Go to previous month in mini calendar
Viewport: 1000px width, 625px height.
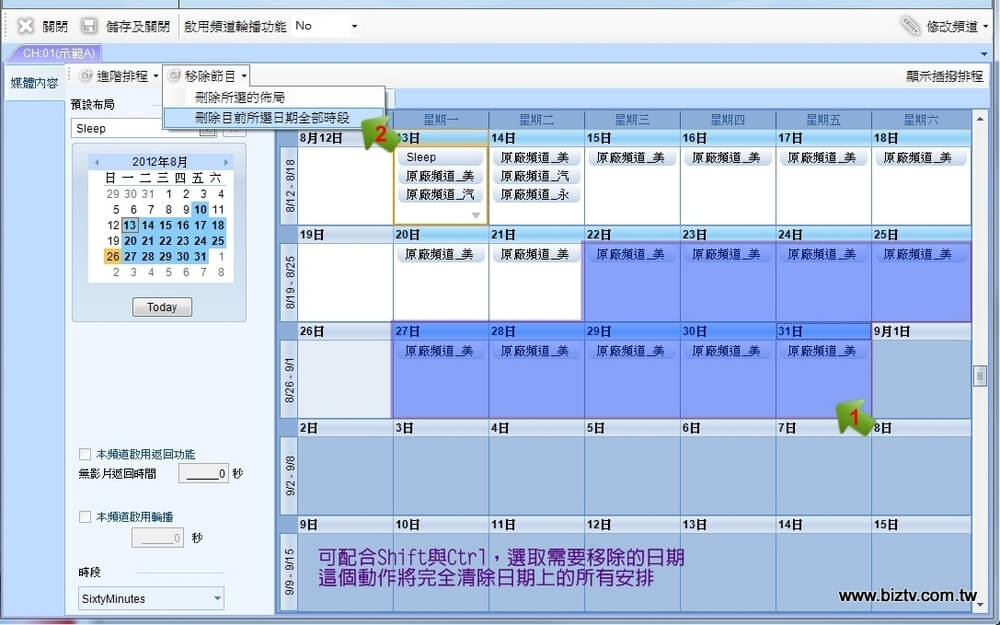coord(96,162)
